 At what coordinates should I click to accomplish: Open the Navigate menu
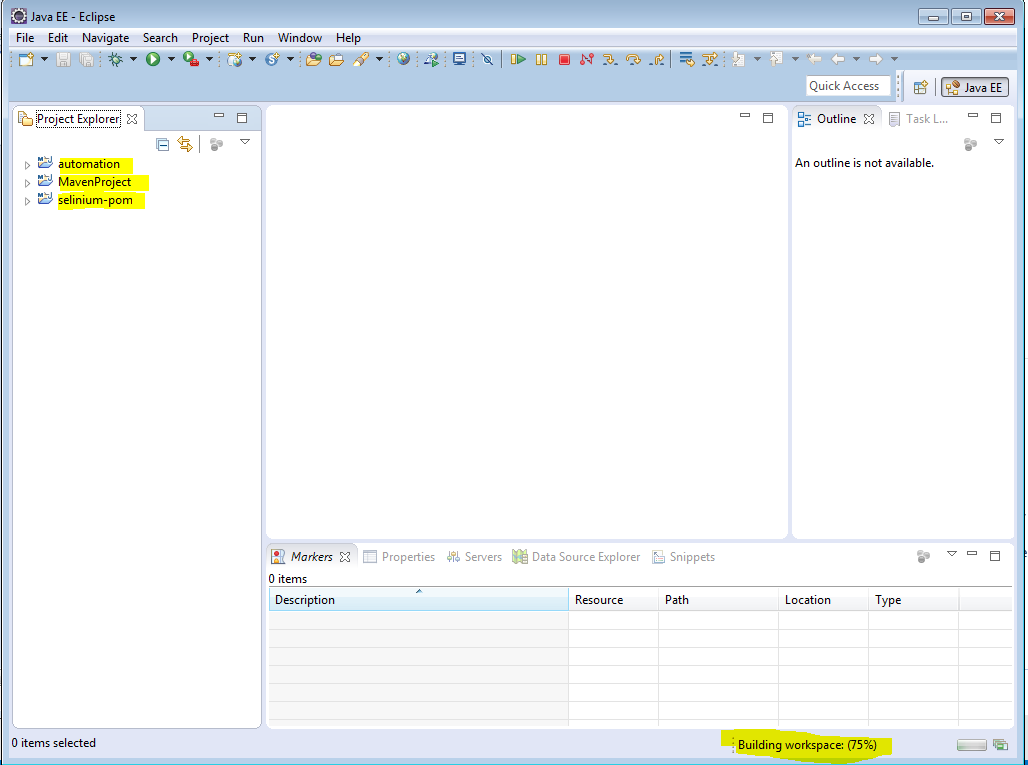(x=106, y=38)
